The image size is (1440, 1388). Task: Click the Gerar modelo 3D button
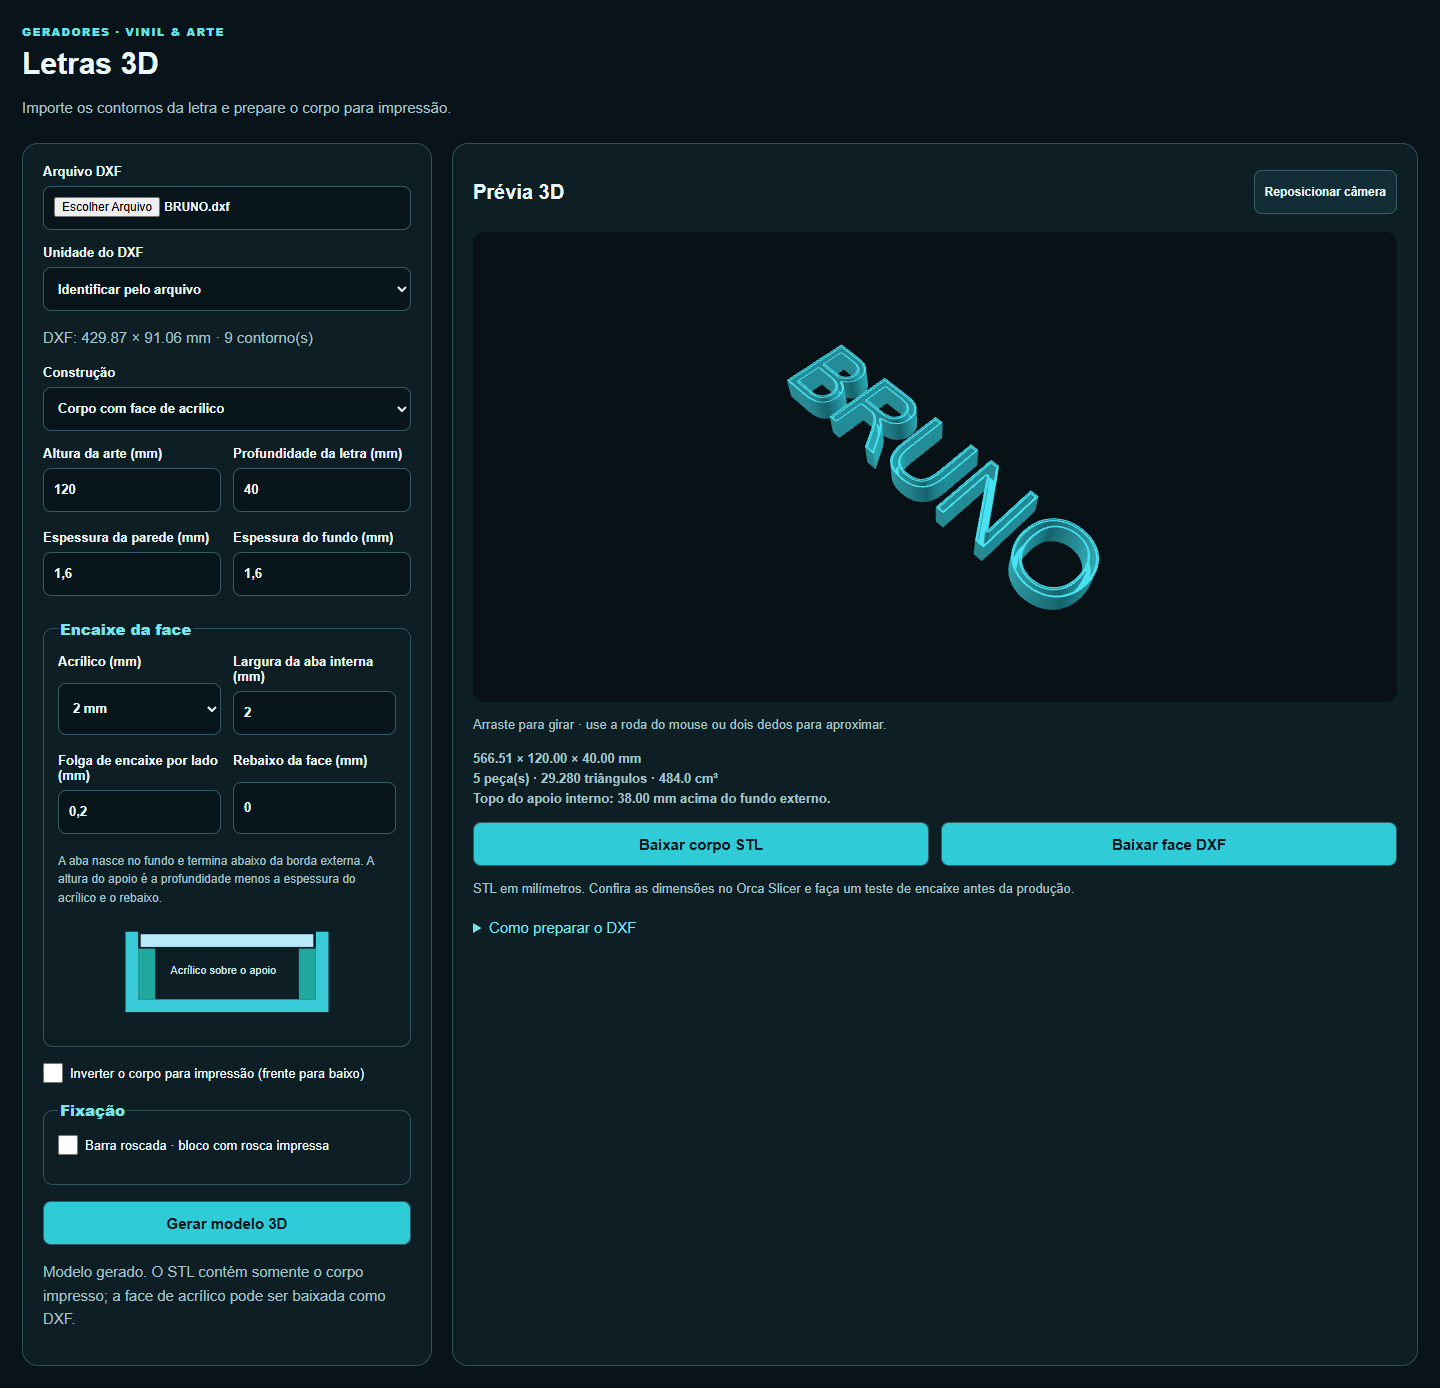coord(227,1223)
